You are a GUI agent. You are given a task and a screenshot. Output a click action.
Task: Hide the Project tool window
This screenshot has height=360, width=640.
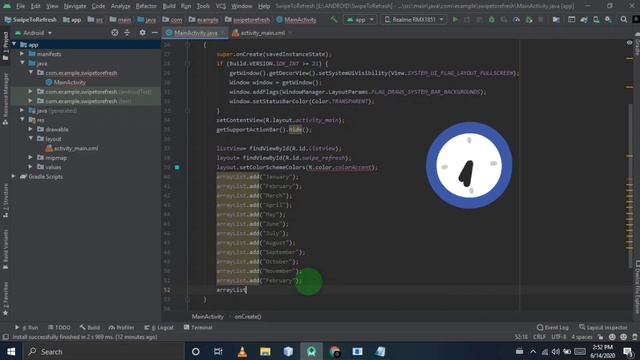pos(155,33)
